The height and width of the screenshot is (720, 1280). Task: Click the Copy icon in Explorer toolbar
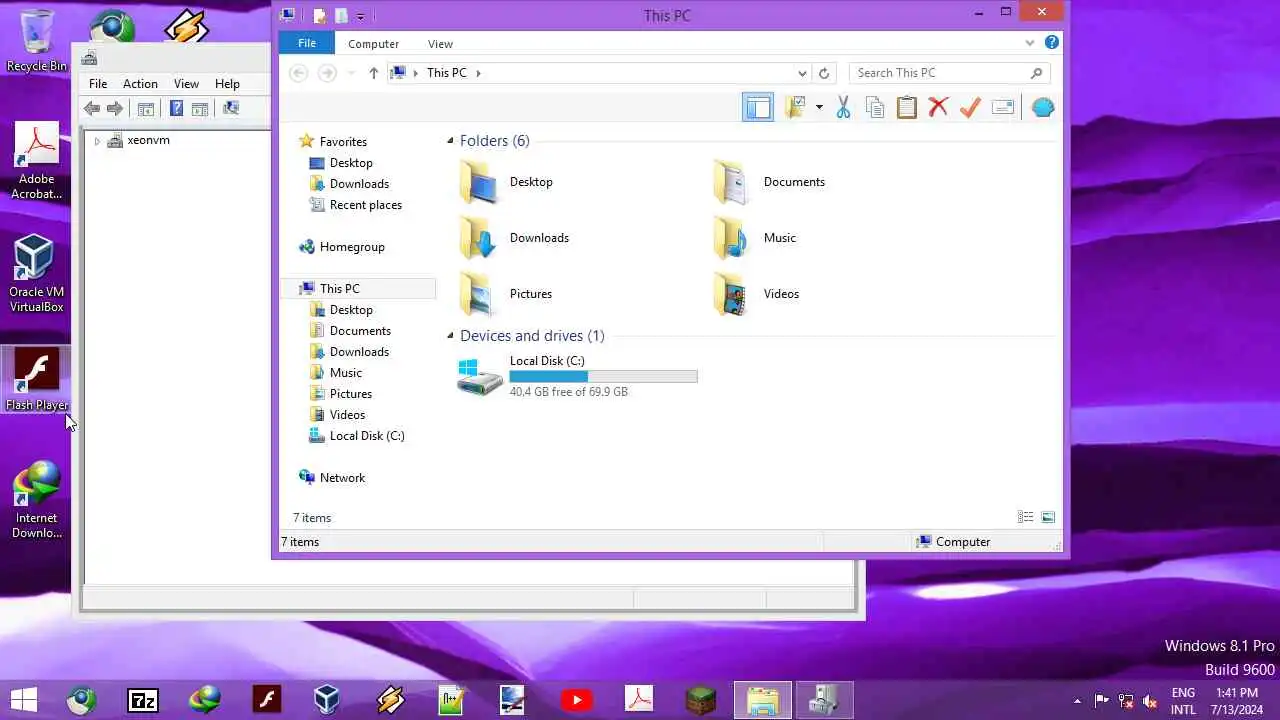(x=875, y=108)
